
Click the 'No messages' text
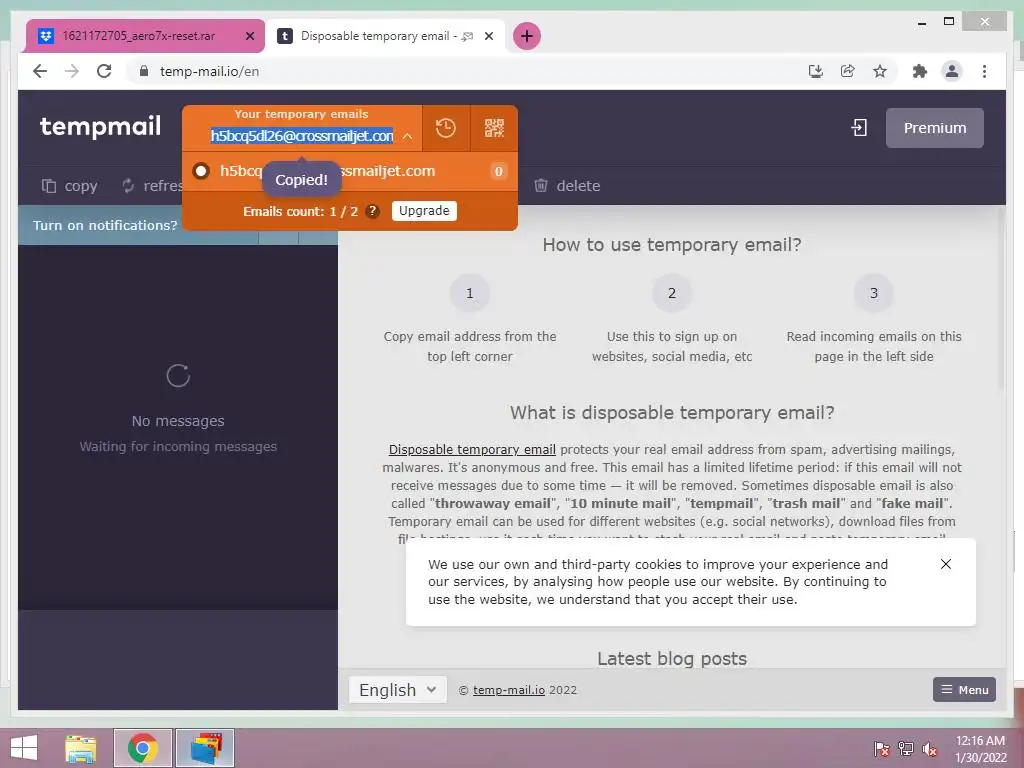coord(178,421)
